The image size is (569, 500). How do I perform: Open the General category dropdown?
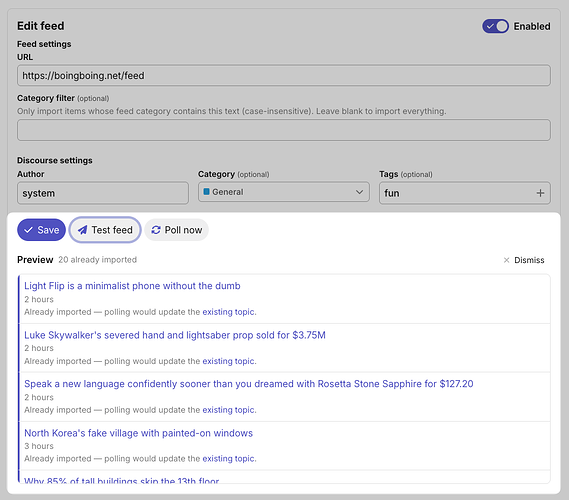point(283,192)
